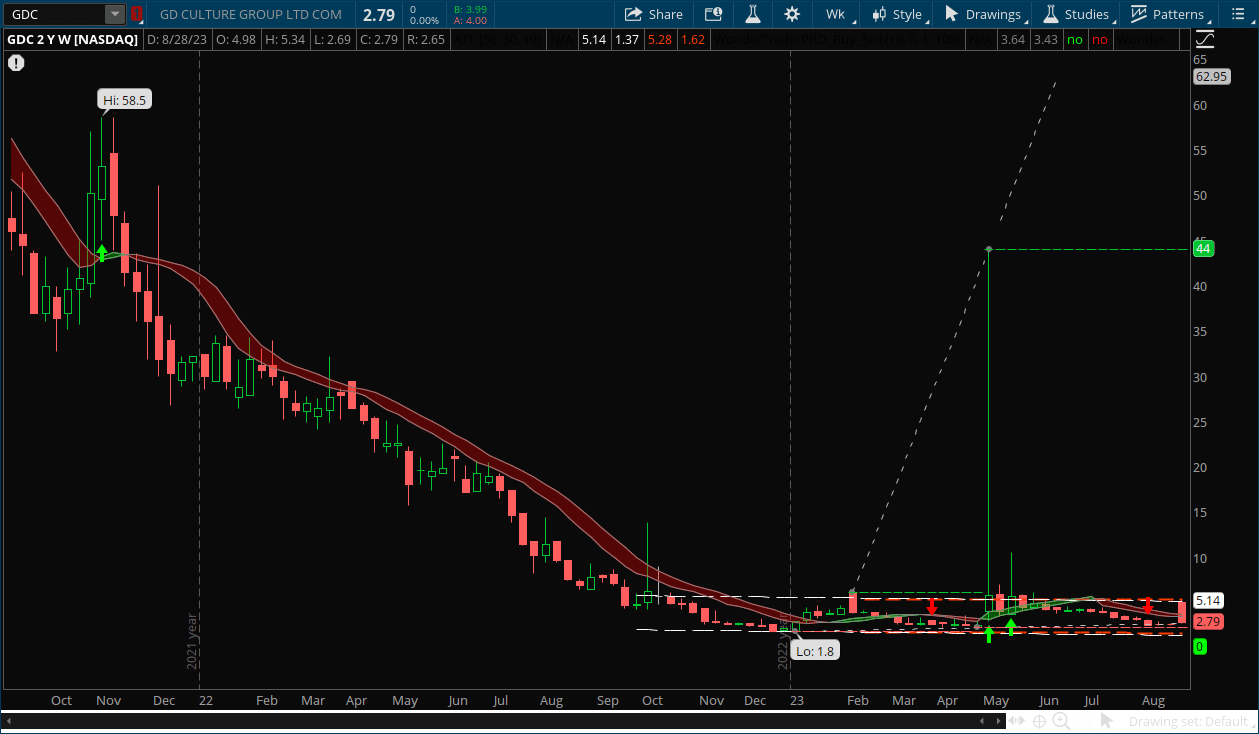Click the D: 8/28/23 date readout

click(x=178, y=39)
